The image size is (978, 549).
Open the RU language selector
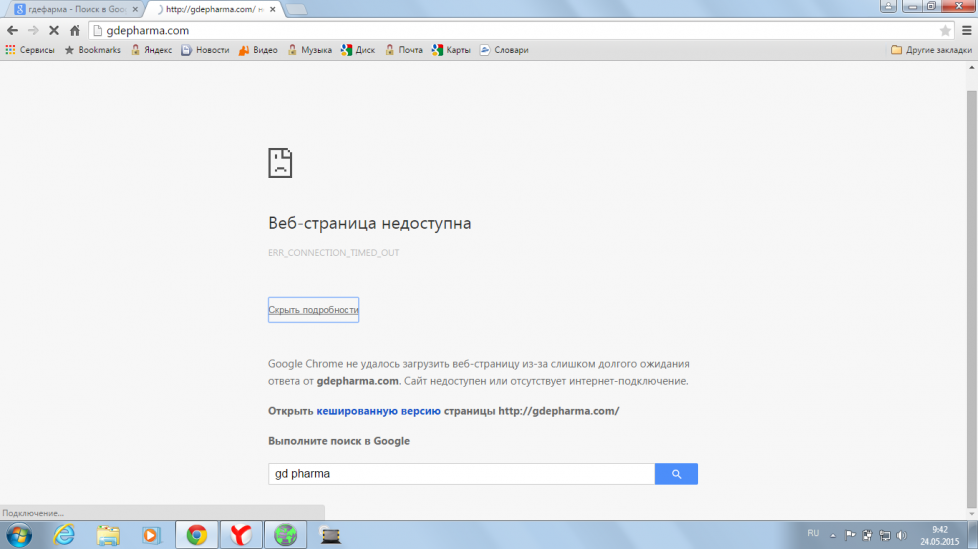click(x=812, y=534)
